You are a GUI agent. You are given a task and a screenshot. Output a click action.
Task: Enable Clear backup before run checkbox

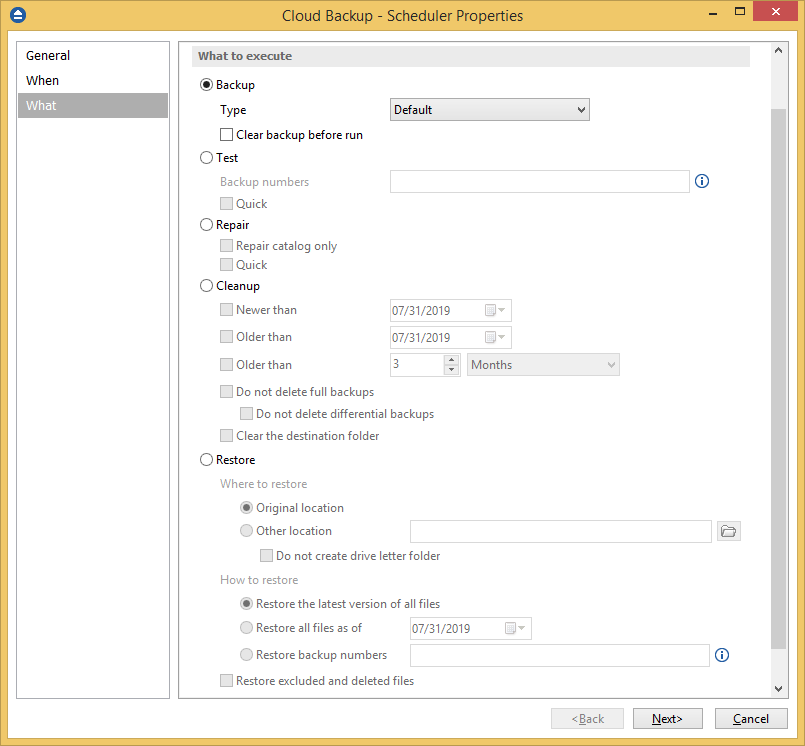226,134
